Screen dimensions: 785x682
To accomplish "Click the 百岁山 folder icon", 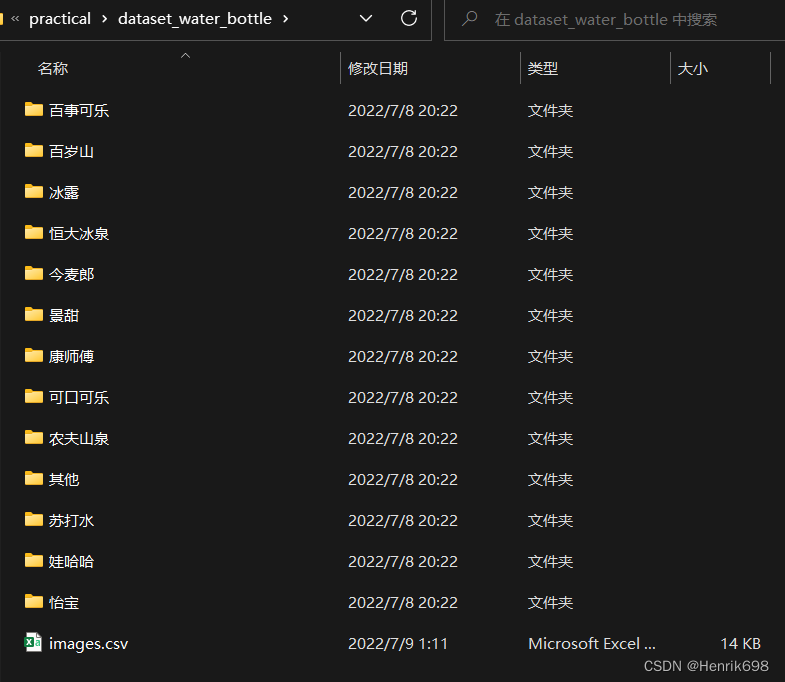I will (x=34, y=150).
